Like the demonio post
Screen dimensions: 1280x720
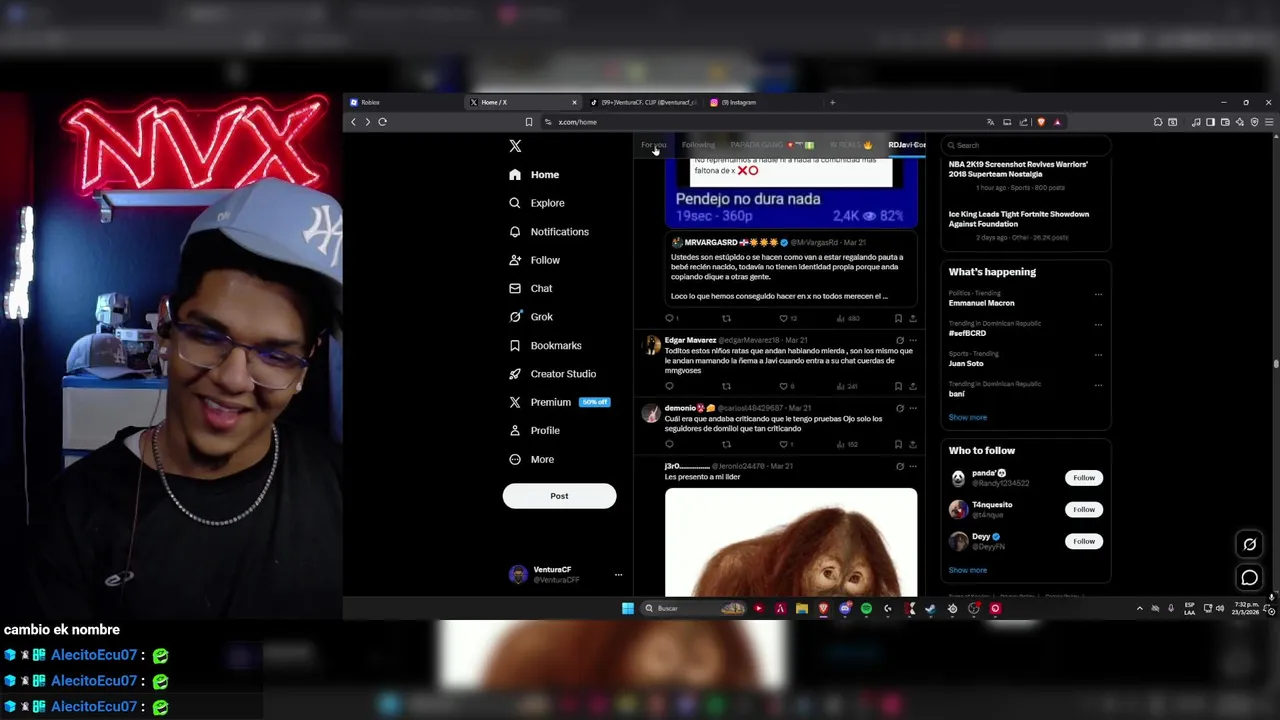784,444
